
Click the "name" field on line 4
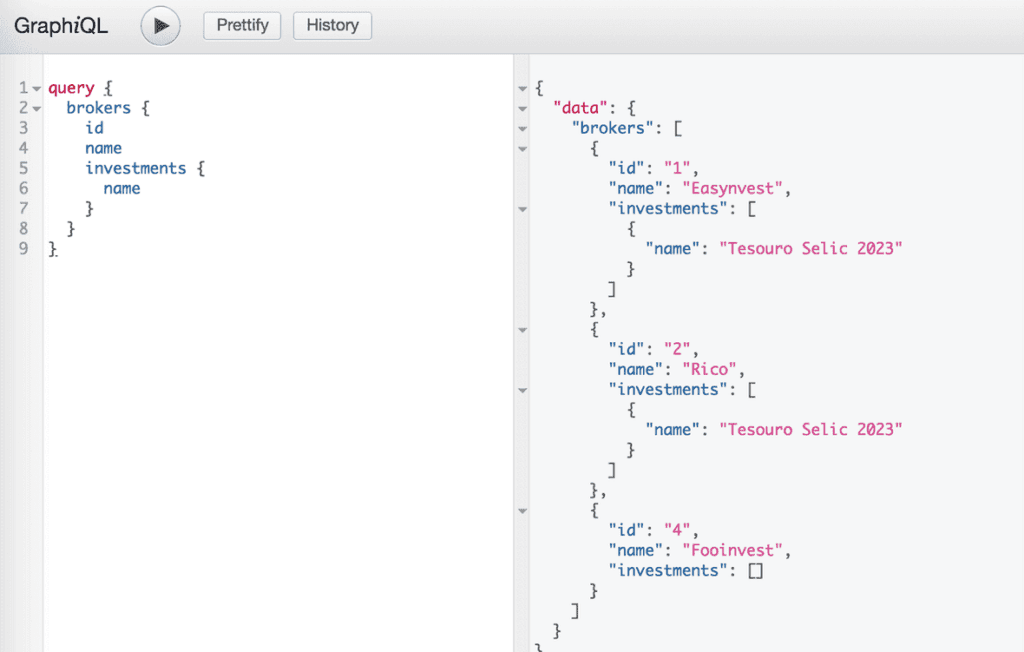pos(103,148)
